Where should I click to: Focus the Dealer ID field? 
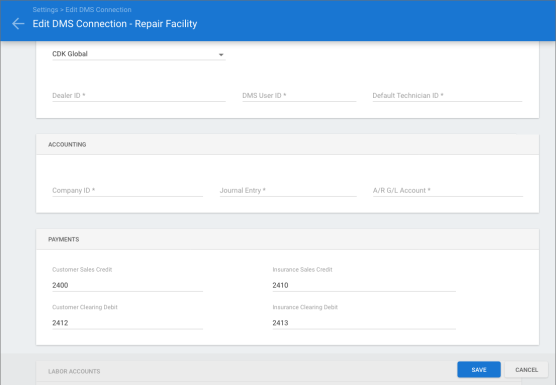(139, 95)
